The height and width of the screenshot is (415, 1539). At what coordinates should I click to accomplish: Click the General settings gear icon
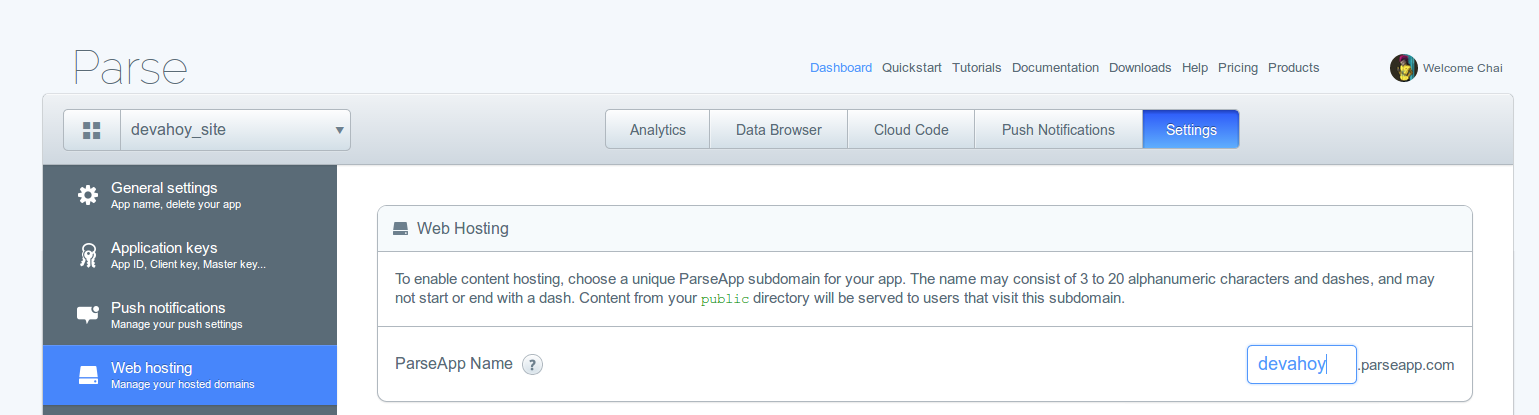point(88,195)
